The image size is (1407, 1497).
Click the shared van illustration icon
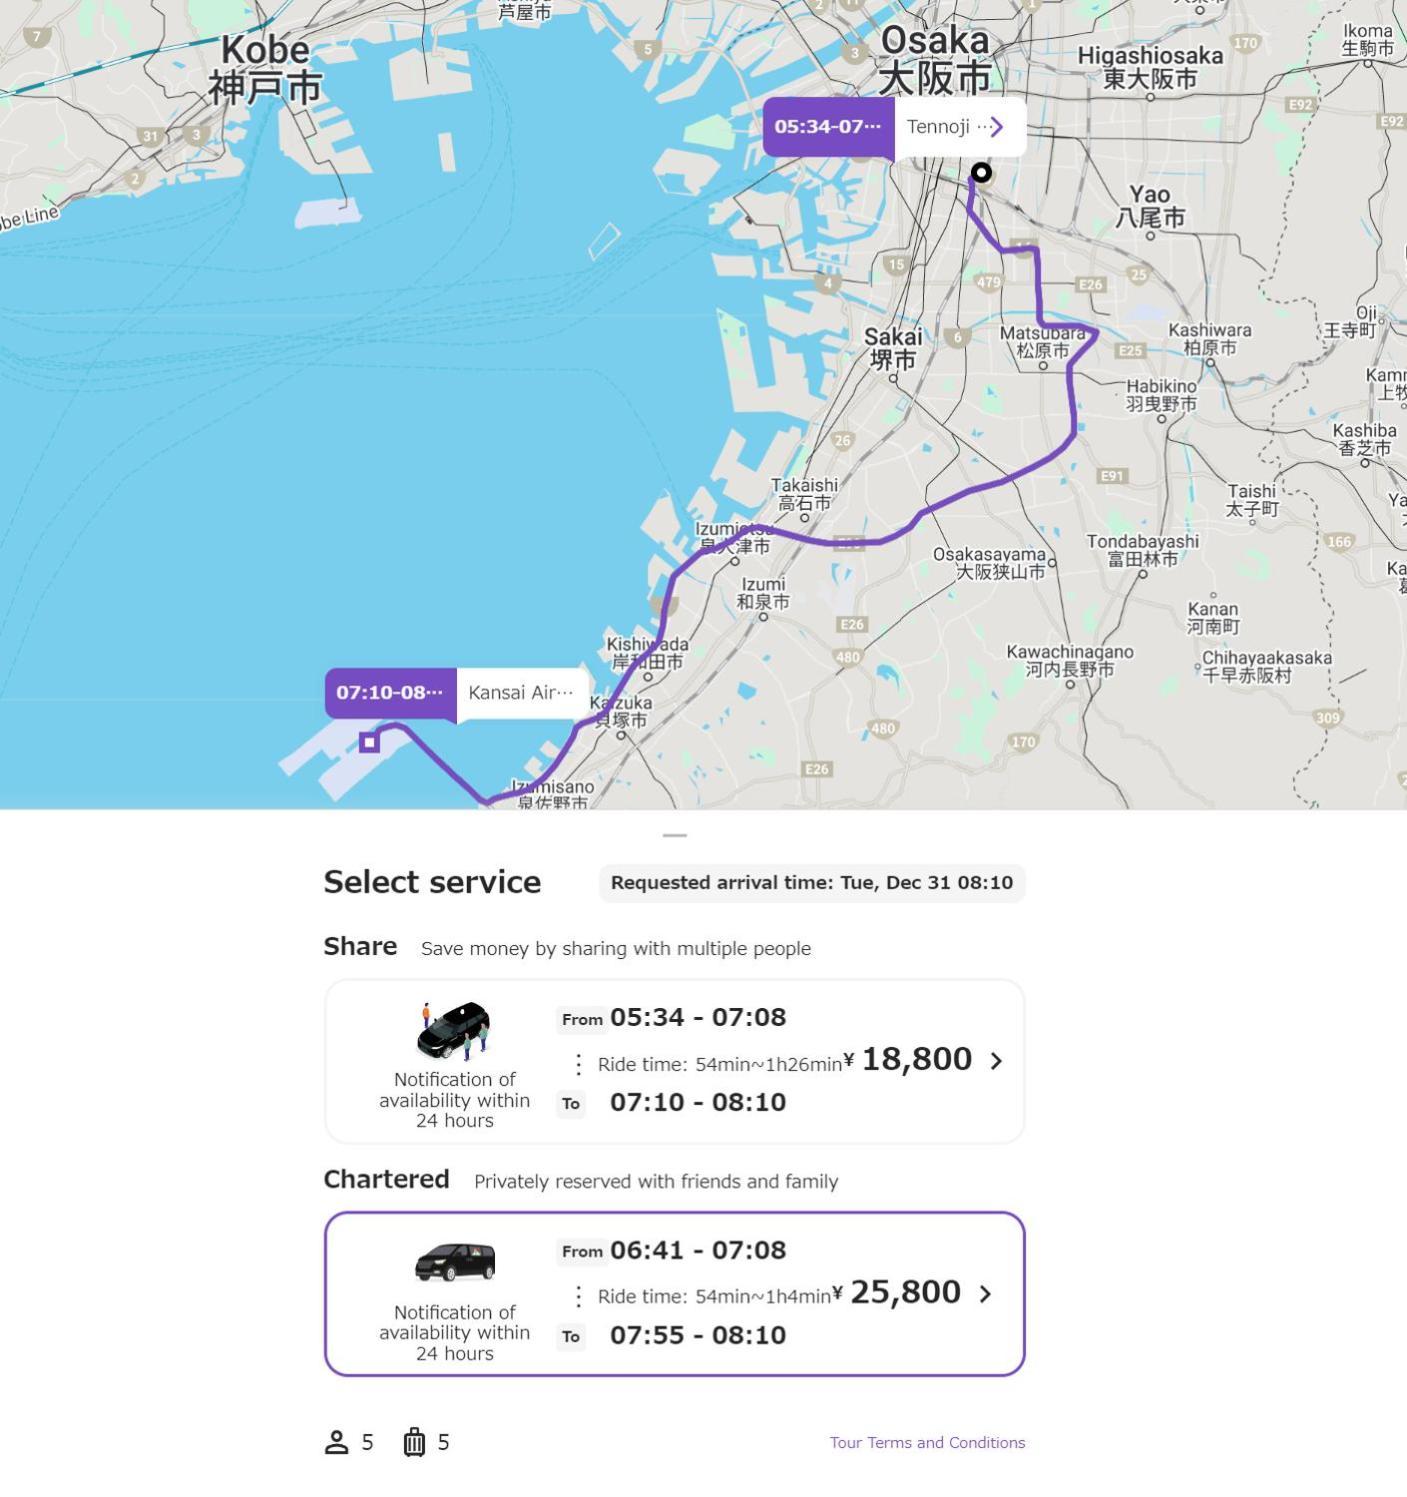pyautogui.click(x=454, y=1030)
